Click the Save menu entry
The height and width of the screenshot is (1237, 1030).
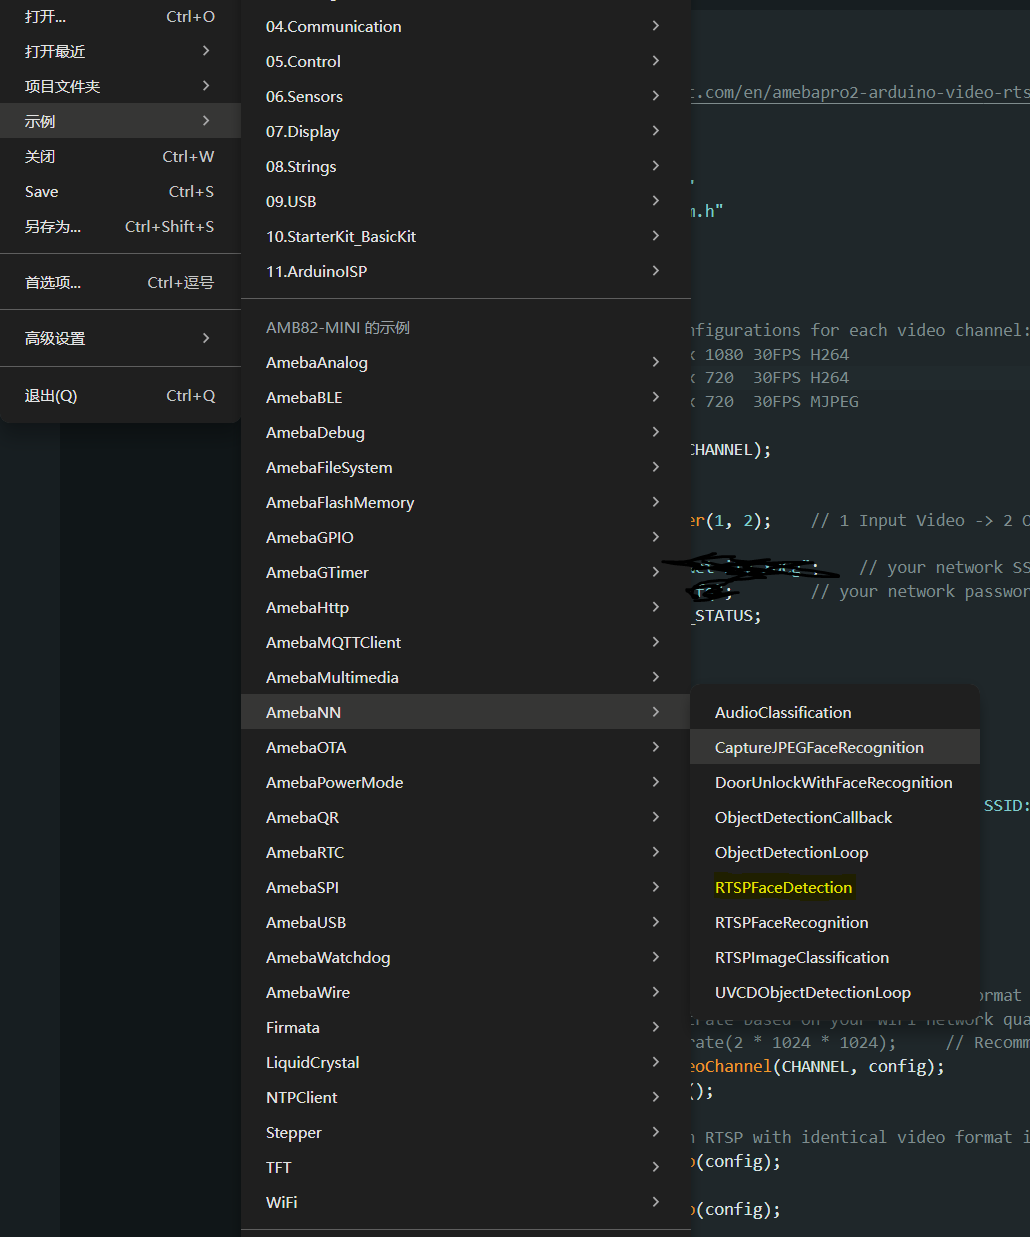(120, 191)
